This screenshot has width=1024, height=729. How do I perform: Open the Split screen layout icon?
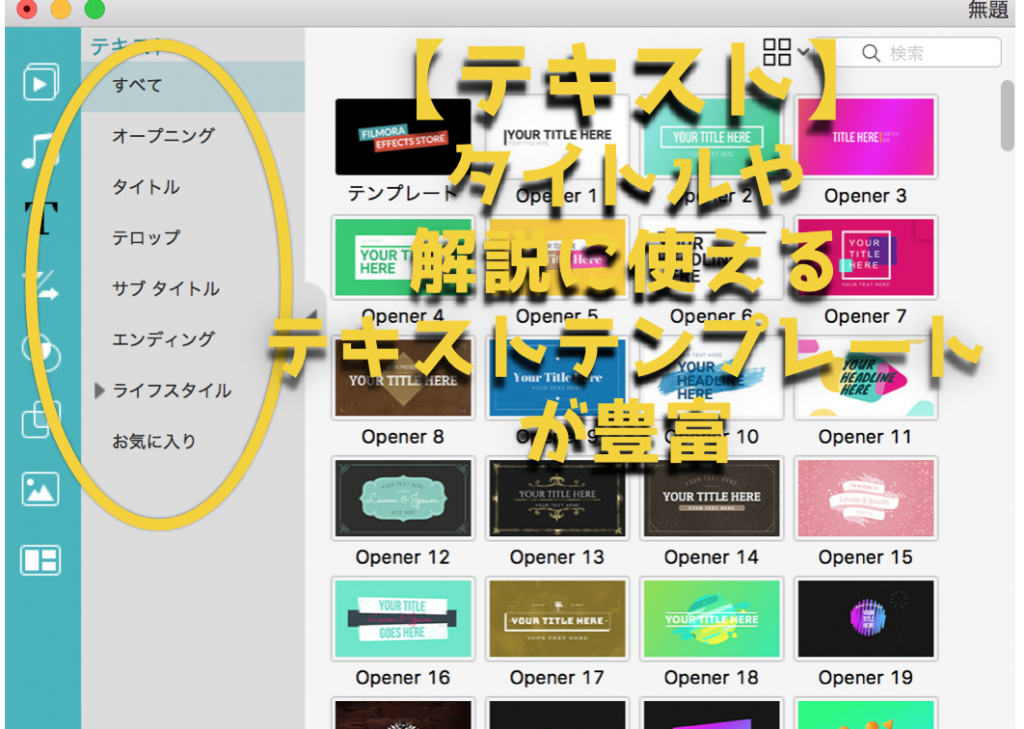point(40,560)
